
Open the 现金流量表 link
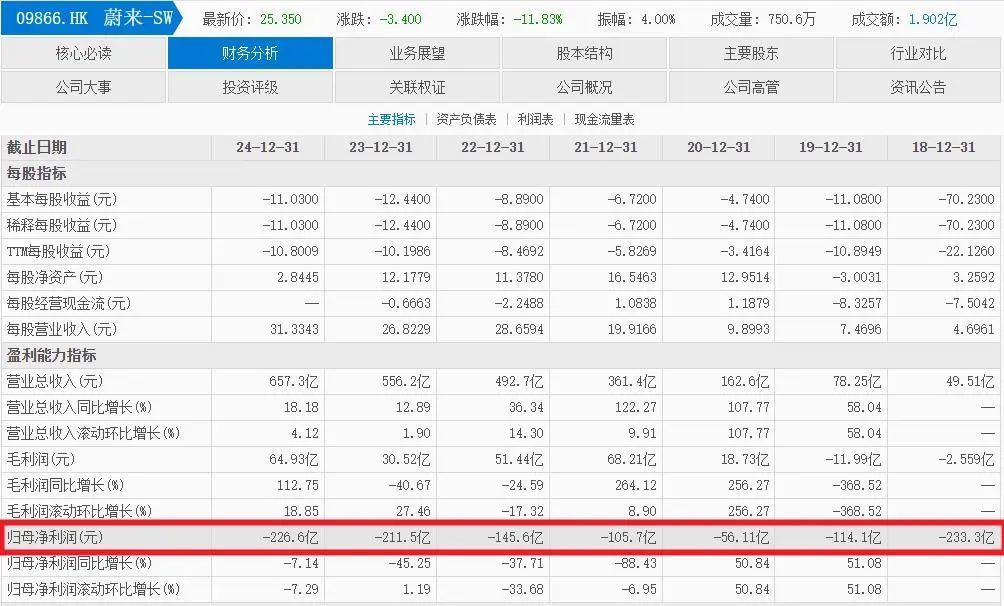coord(604,119)
